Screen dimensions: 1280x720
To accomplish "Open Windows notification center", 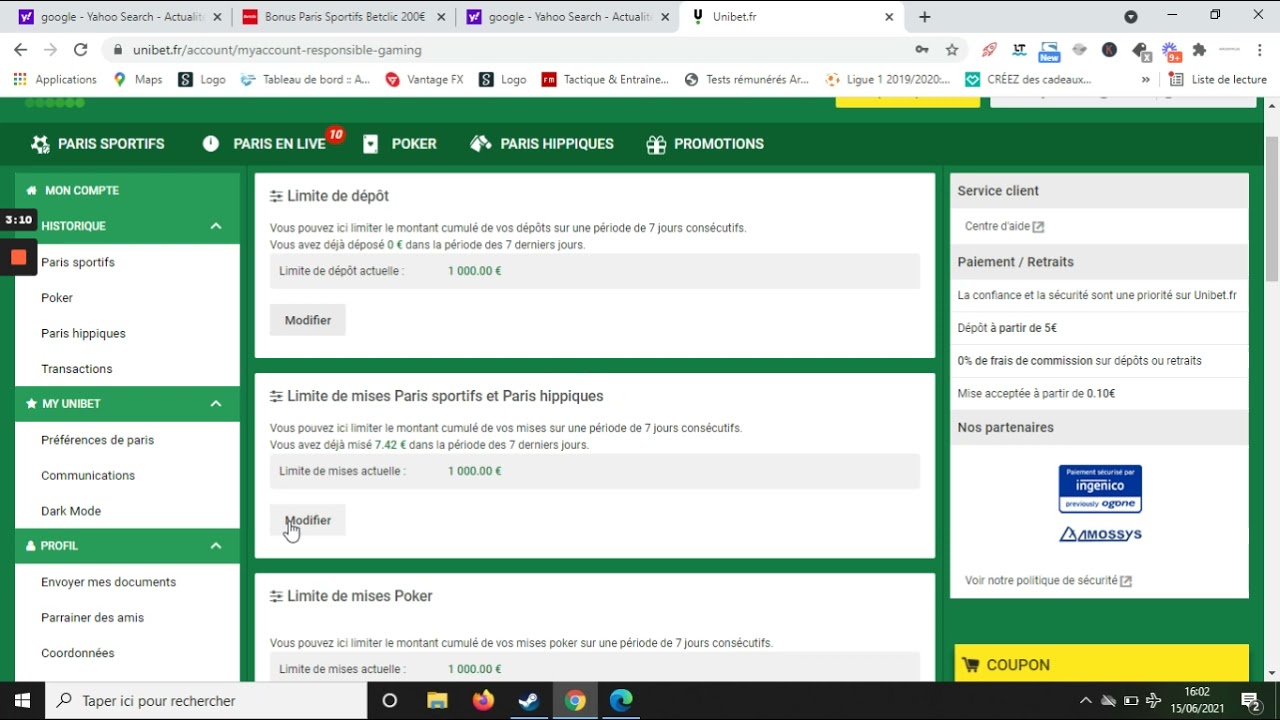I will pyautogui.click(x=1250, y=701).
